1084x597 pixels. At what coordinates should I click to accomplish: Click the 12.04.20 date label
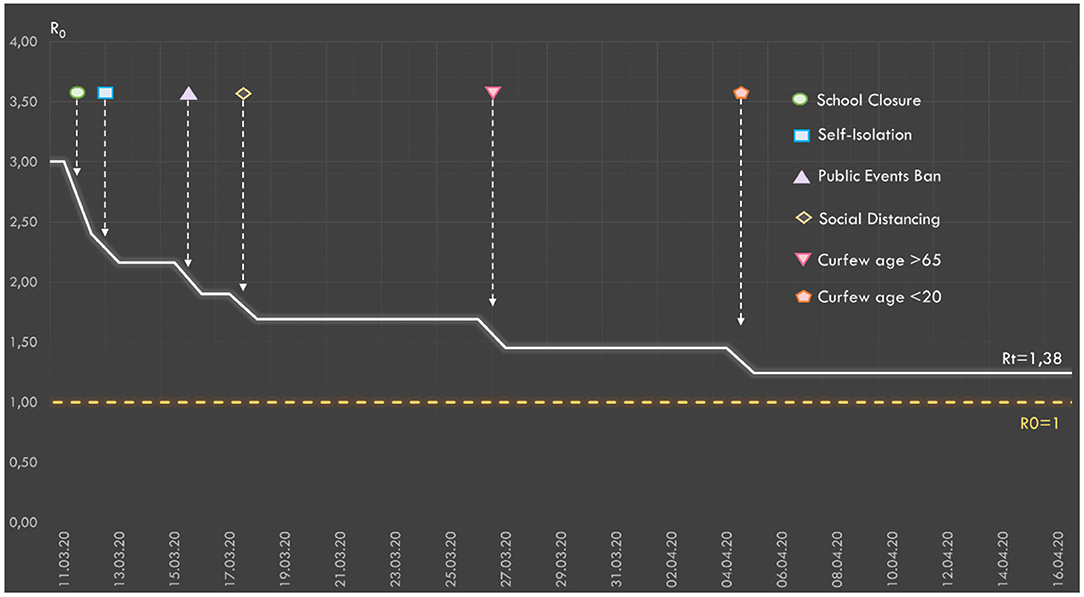[x=948, y=558]
